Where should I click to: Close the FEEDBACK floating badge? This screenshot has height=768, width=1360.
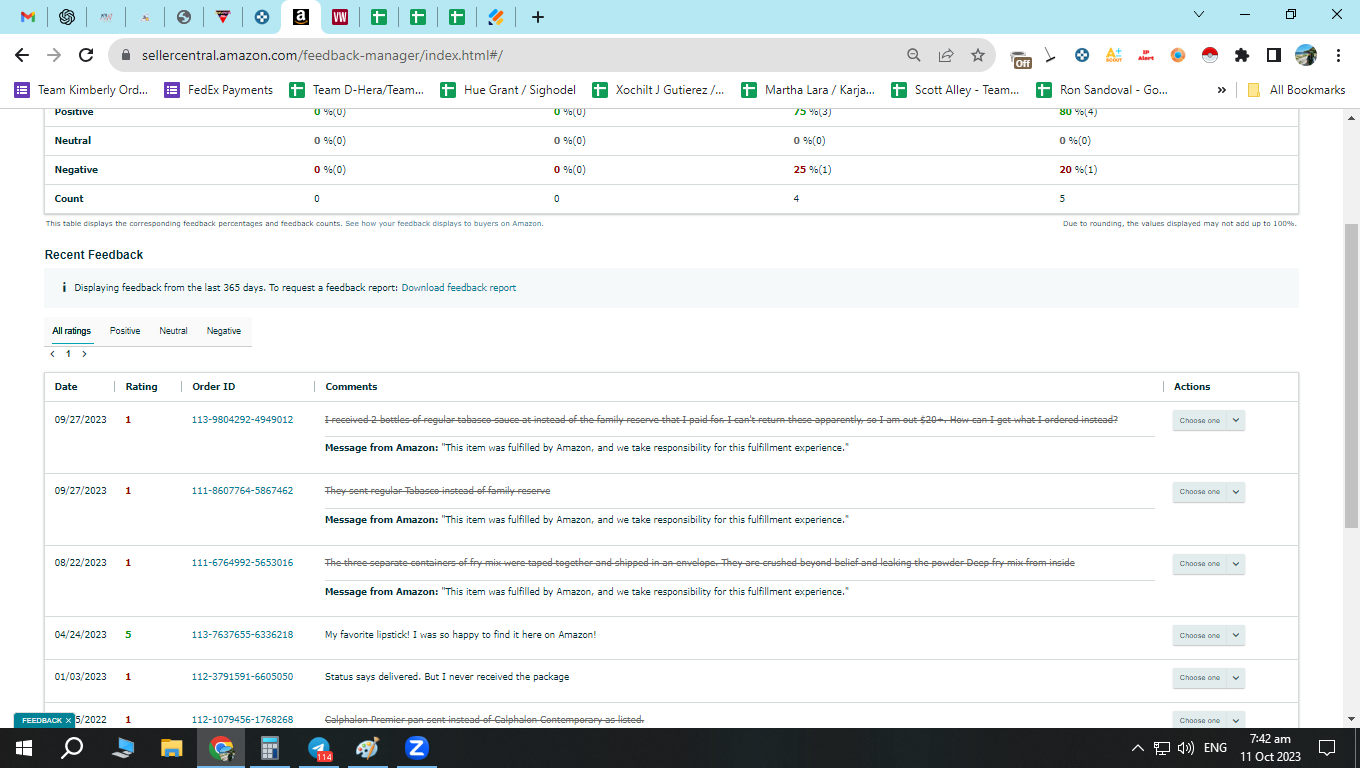tap(68, 720)
